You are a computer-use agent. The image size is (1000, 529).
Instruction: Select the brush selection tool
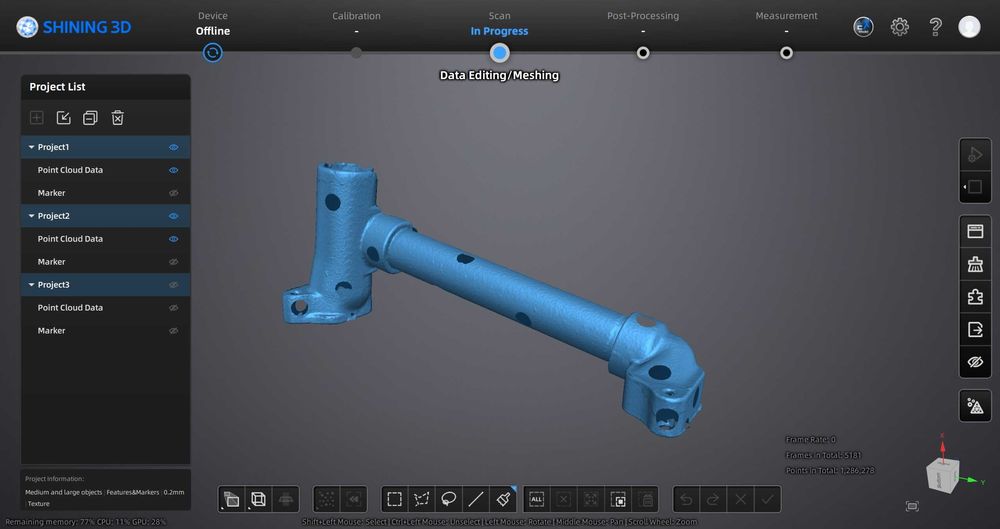pyautogui.click(x=503, y=499)
